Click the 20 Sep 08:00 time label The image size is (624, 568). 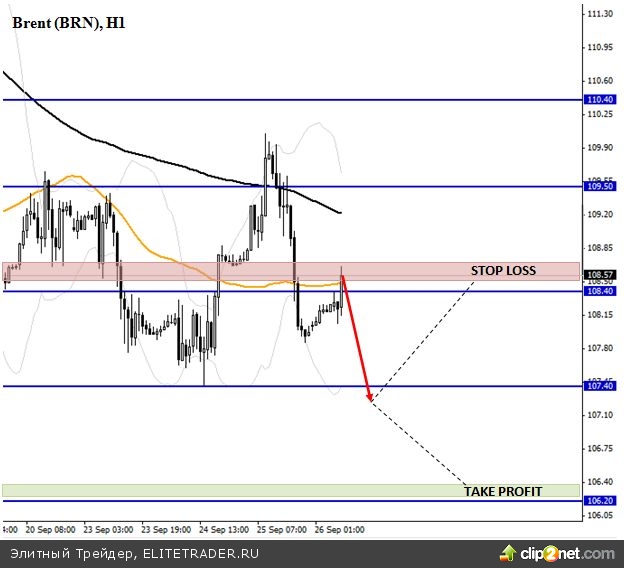(50, 527)
